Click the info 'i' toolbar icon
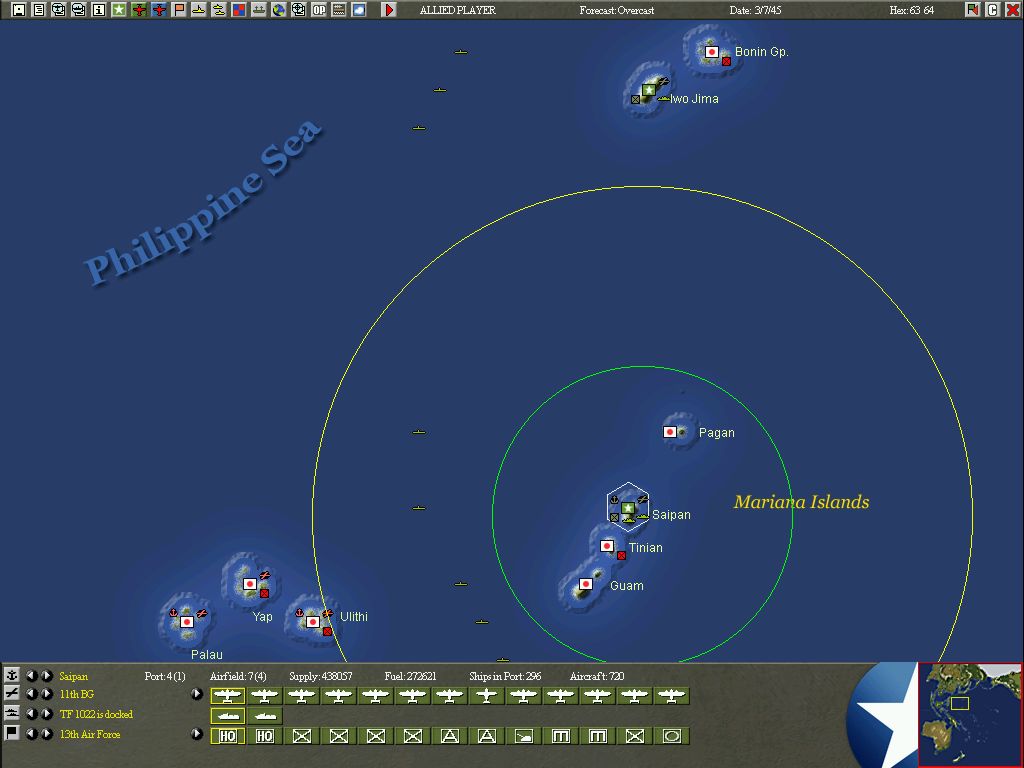The width and height of the screenshot is (1024, 768). tap(99, 10)
